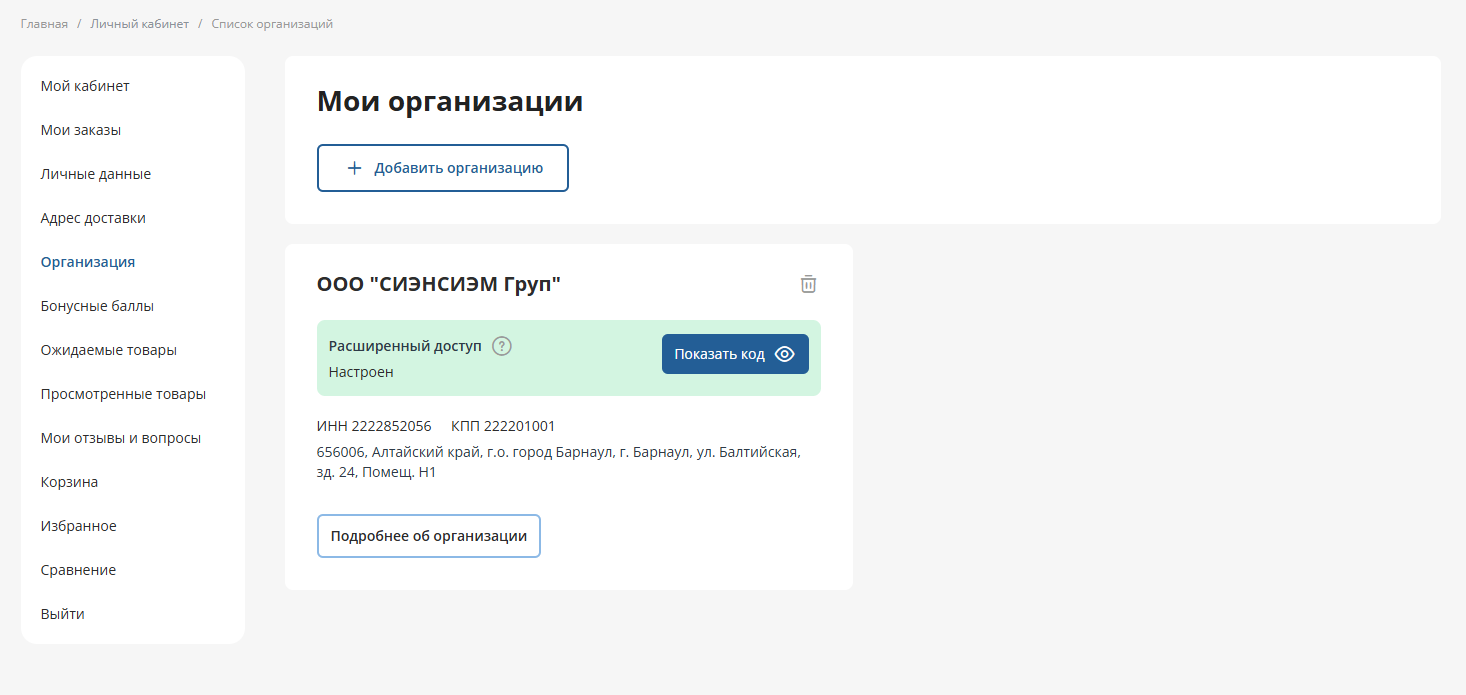Screen dimensions: 1466x695
Task: Go to Мои заказы section
Action: (81, 130)
